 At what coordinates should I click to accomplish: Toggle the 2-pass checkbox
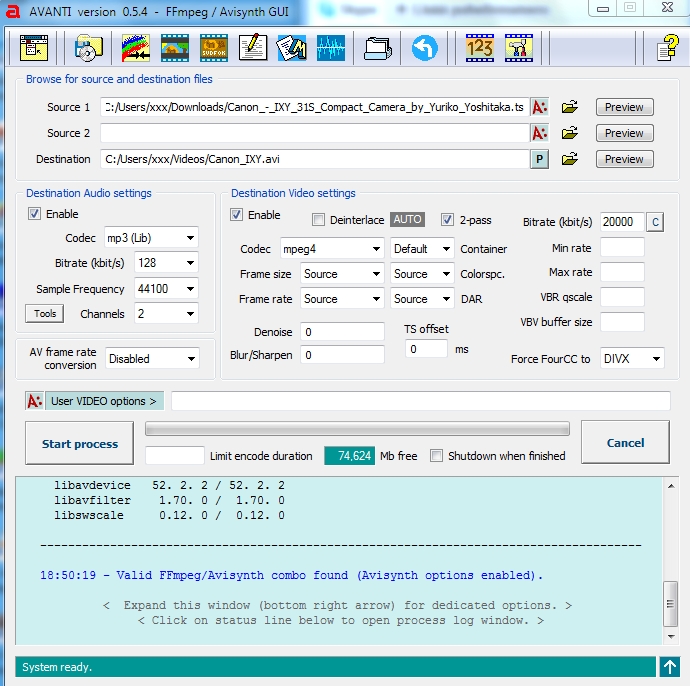[x=447, y=220]
